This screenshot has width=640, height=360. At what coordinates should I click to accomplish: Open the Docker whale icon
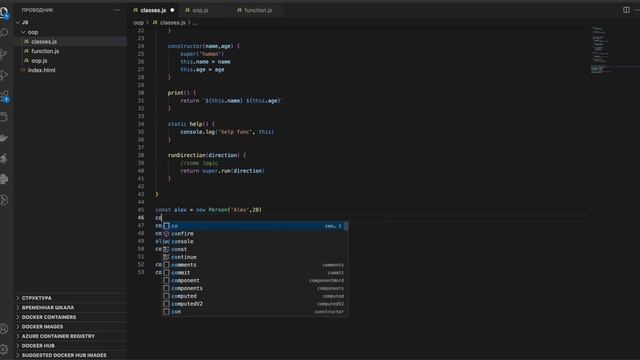click(4, 138)
